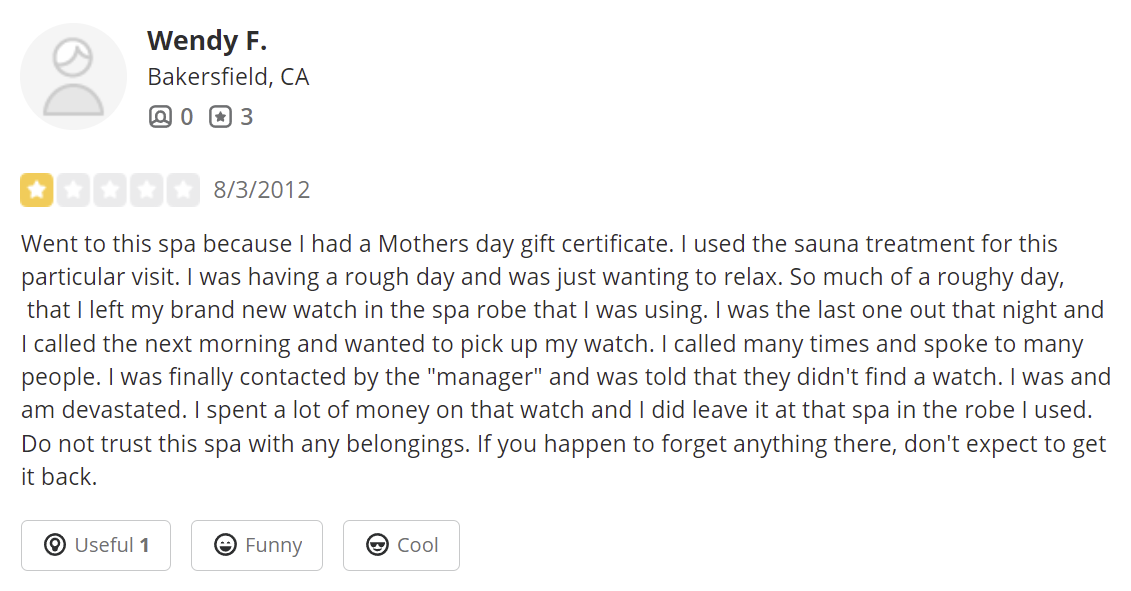
Task: Click the reviews count star icon
Action: coord(220,117)
